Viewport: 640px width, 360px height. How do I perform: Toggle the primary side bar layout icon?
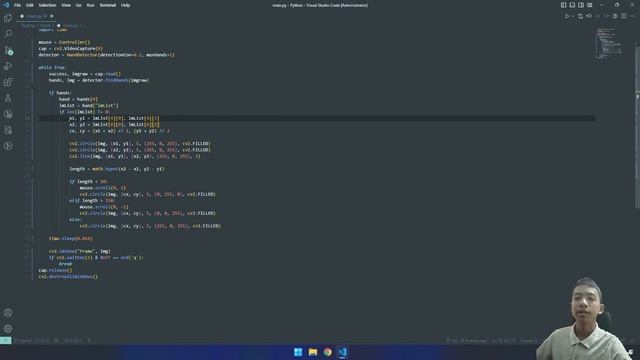point(563,5)
